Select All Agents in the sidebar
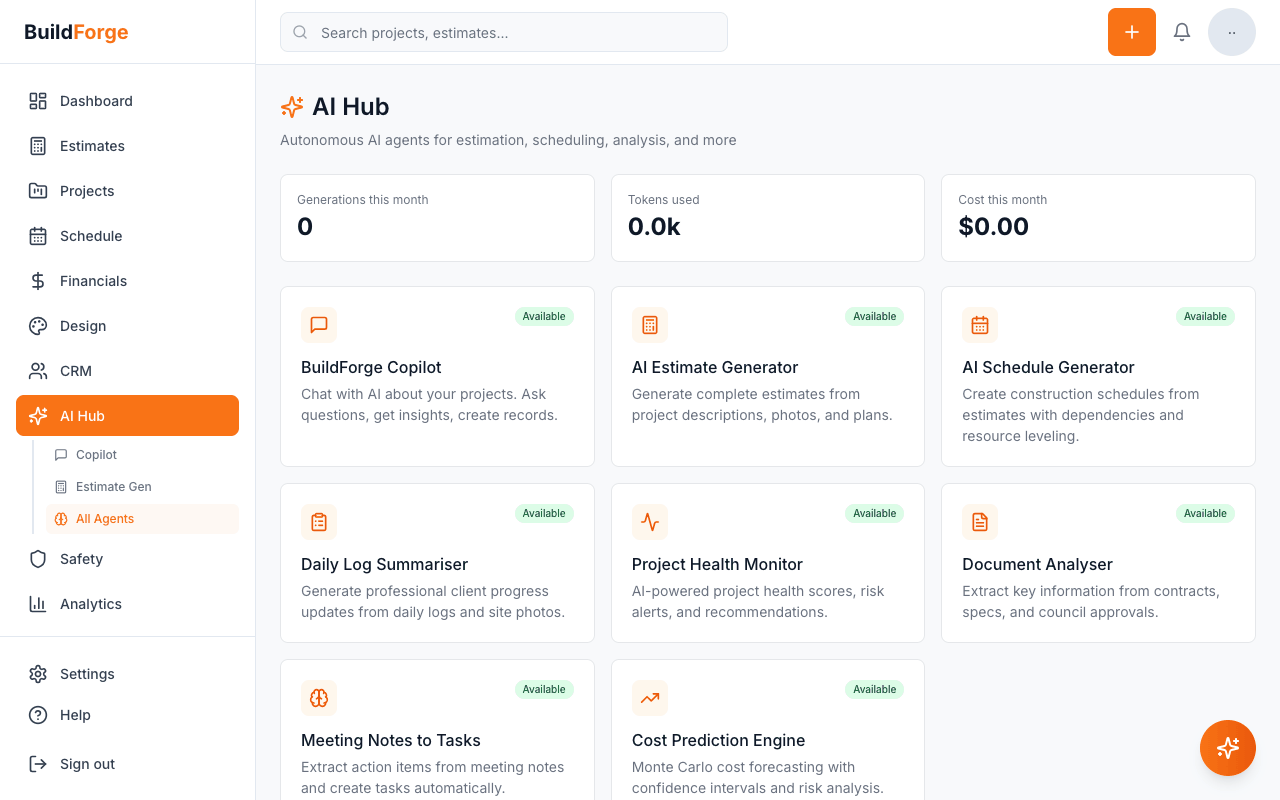This screenshot has width=1280, height=800. point(105,519)
